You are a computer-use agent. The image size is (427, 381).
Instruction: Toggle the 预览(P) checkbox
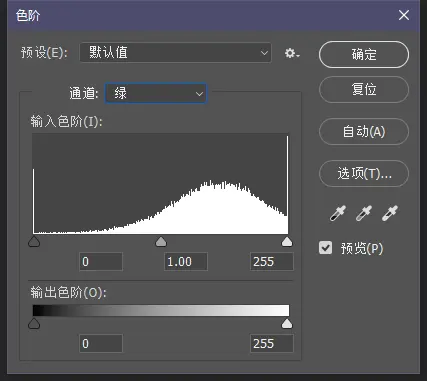(x=325, y=248)
